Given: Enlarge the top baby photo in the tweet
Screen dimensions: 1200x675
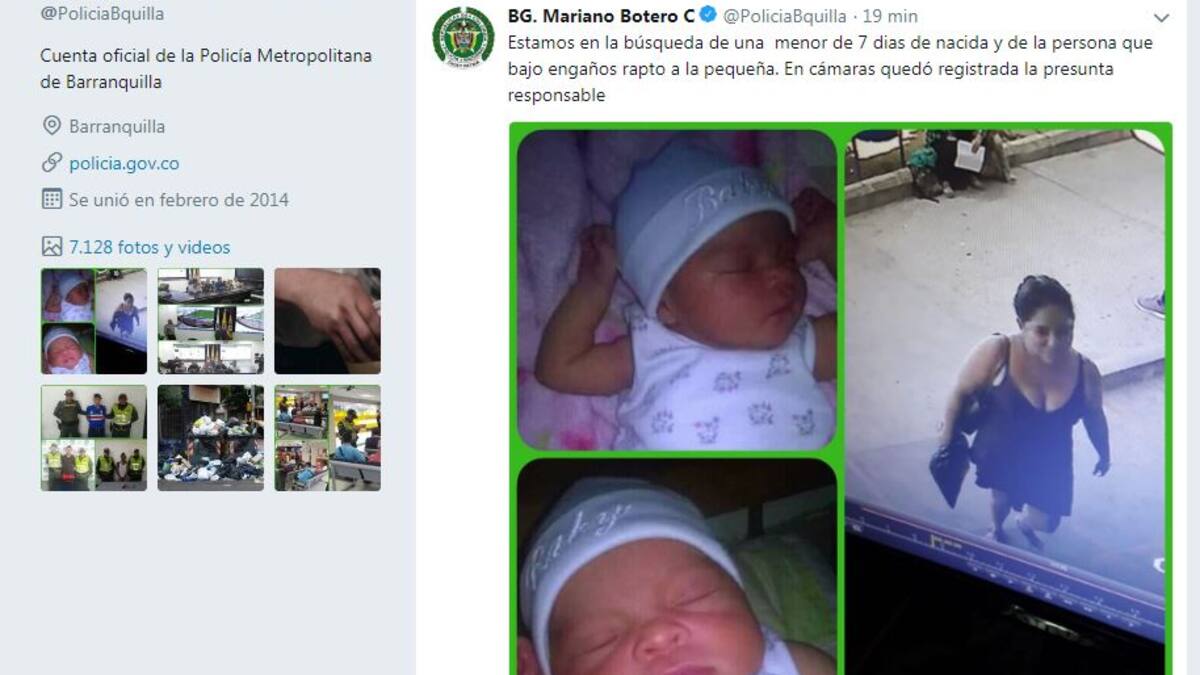Looking at the screenshot, I should click(677, 290).
